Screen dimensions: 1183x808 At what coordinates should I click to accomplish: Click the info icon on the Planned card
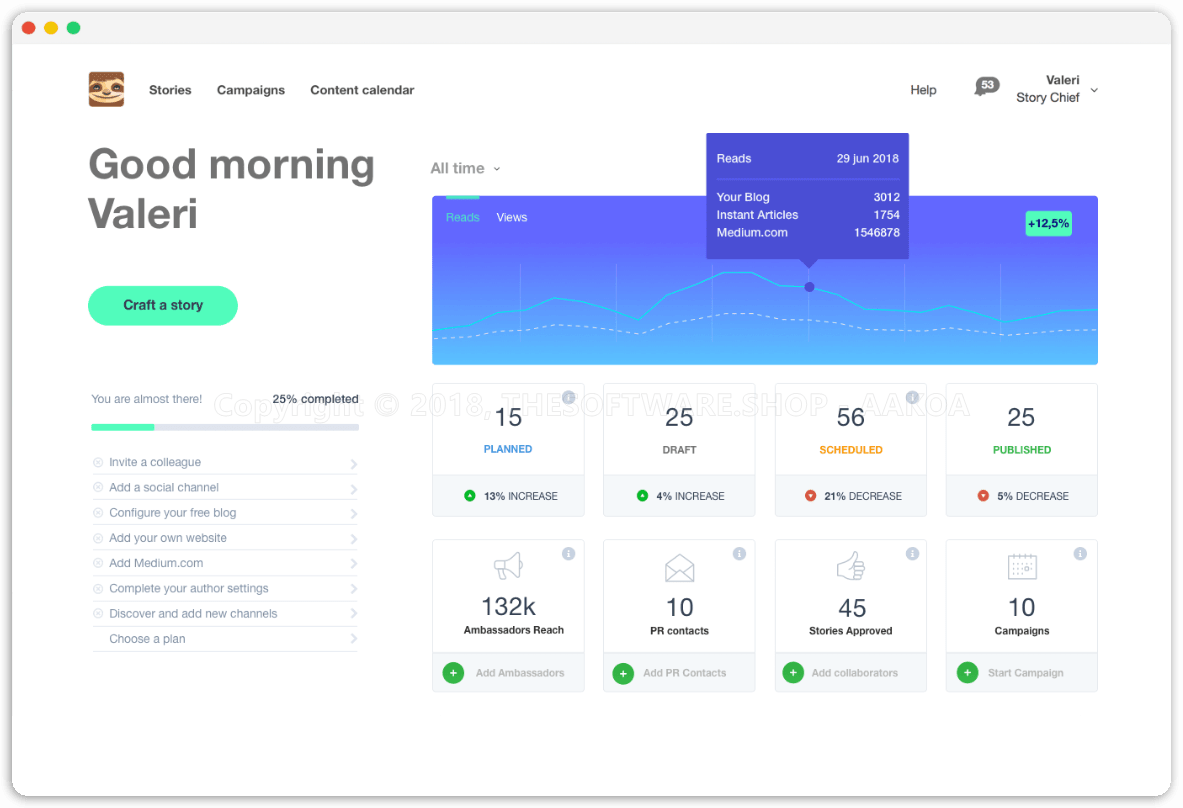coord(568,398)
